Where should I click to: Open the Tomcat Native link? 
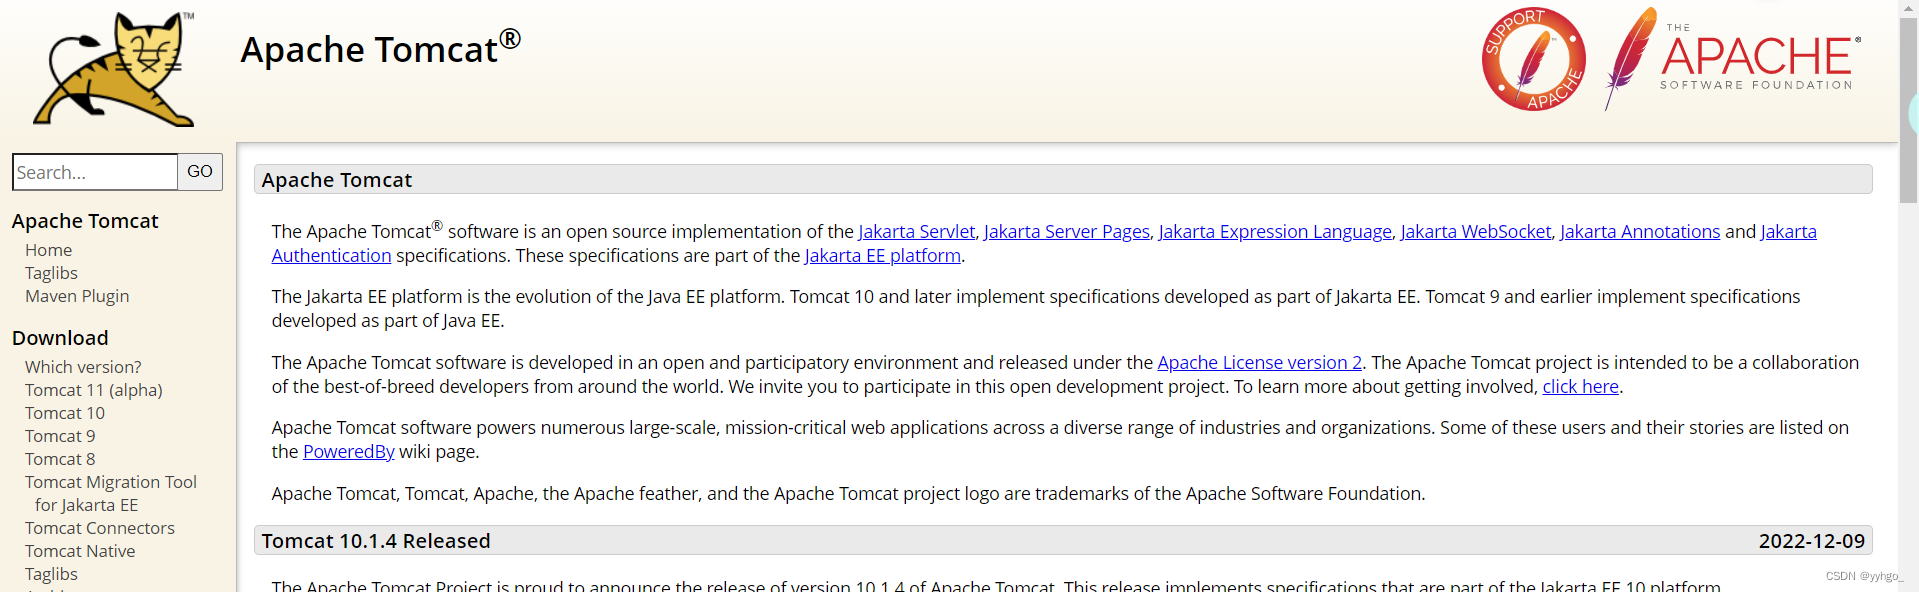pyautogui.click(x=80, y=551)
